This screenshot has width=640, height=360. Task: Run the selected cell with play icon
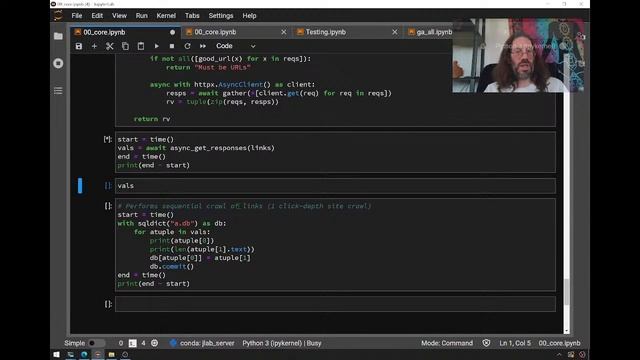pos(156,46)
